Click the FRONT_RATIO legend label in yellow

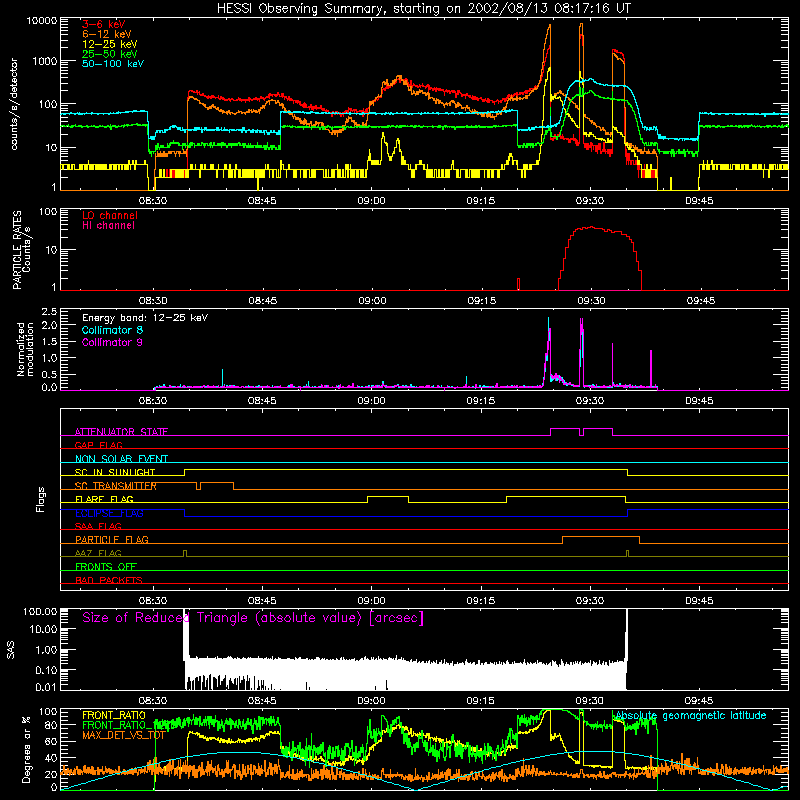[x=114, y=715]
